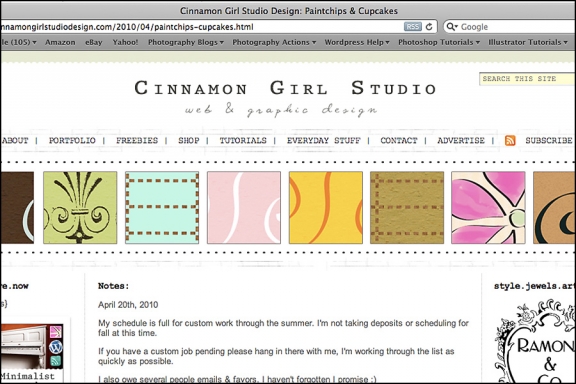This screenshot has width=576, height=384.
Task: Select the tan swirl swatch
Action: pyautogui.click(x=554, y=207)
